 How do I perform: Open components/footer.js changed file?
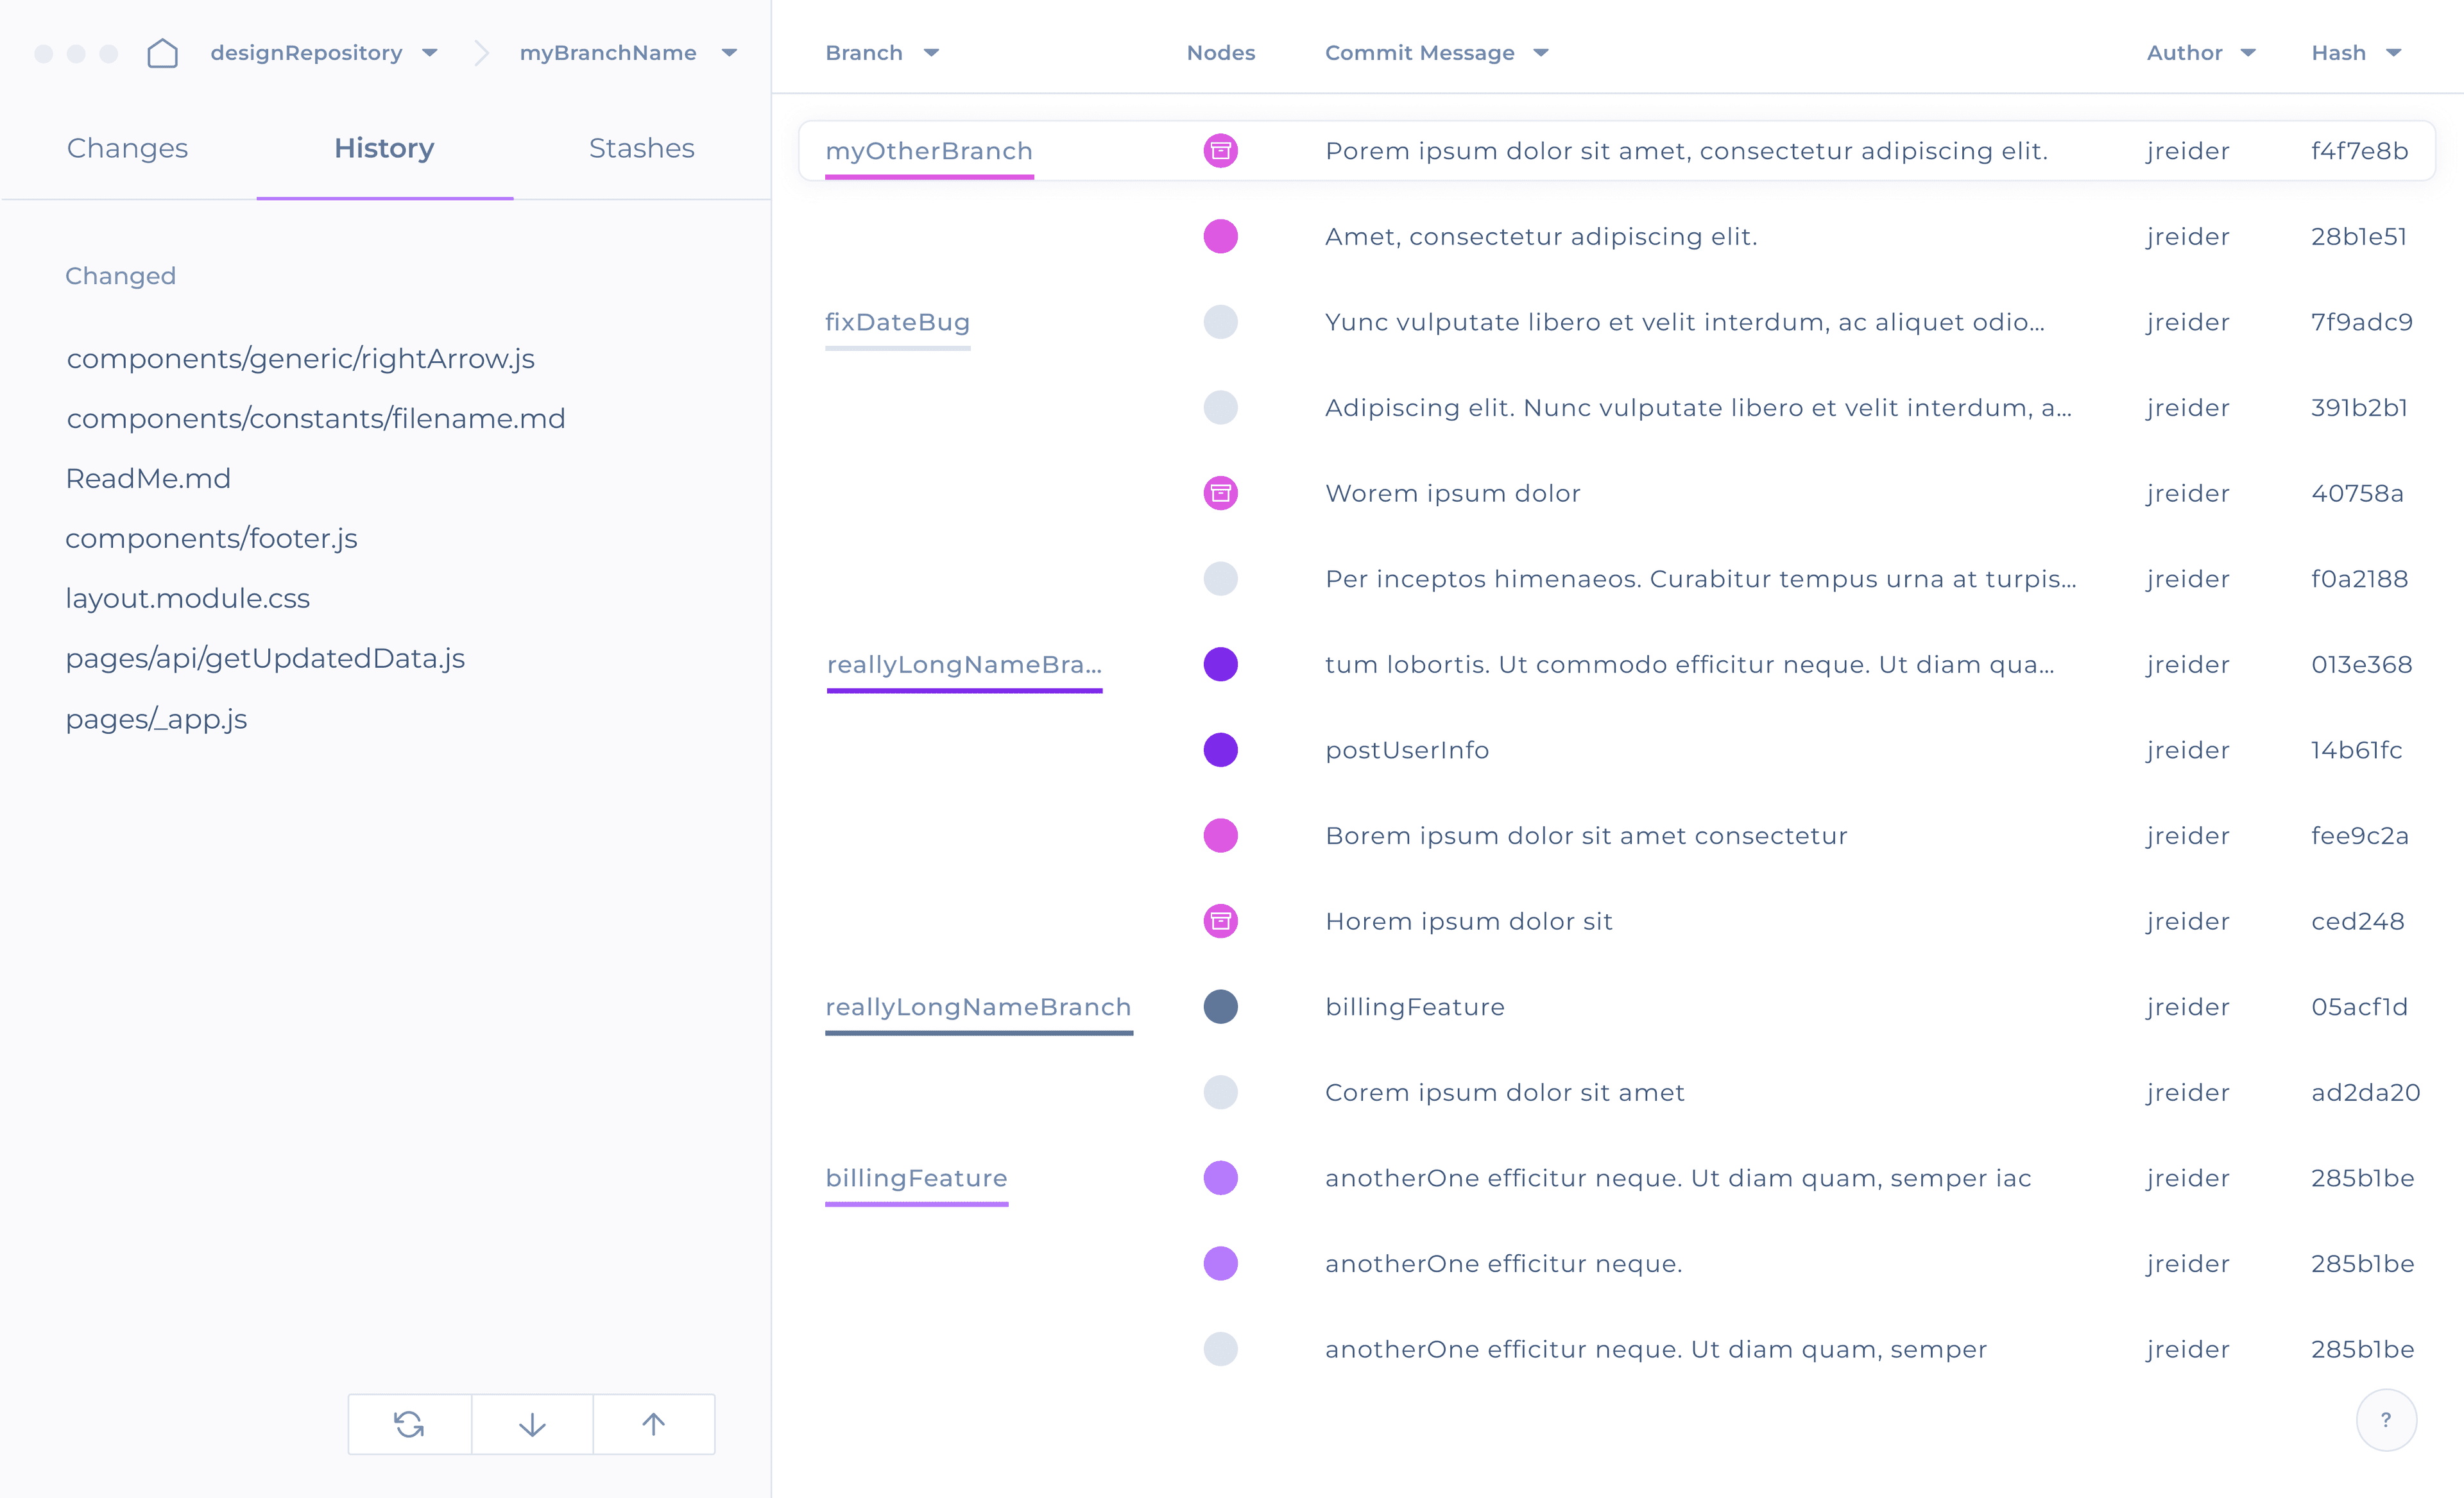click(x=211, y=538)
